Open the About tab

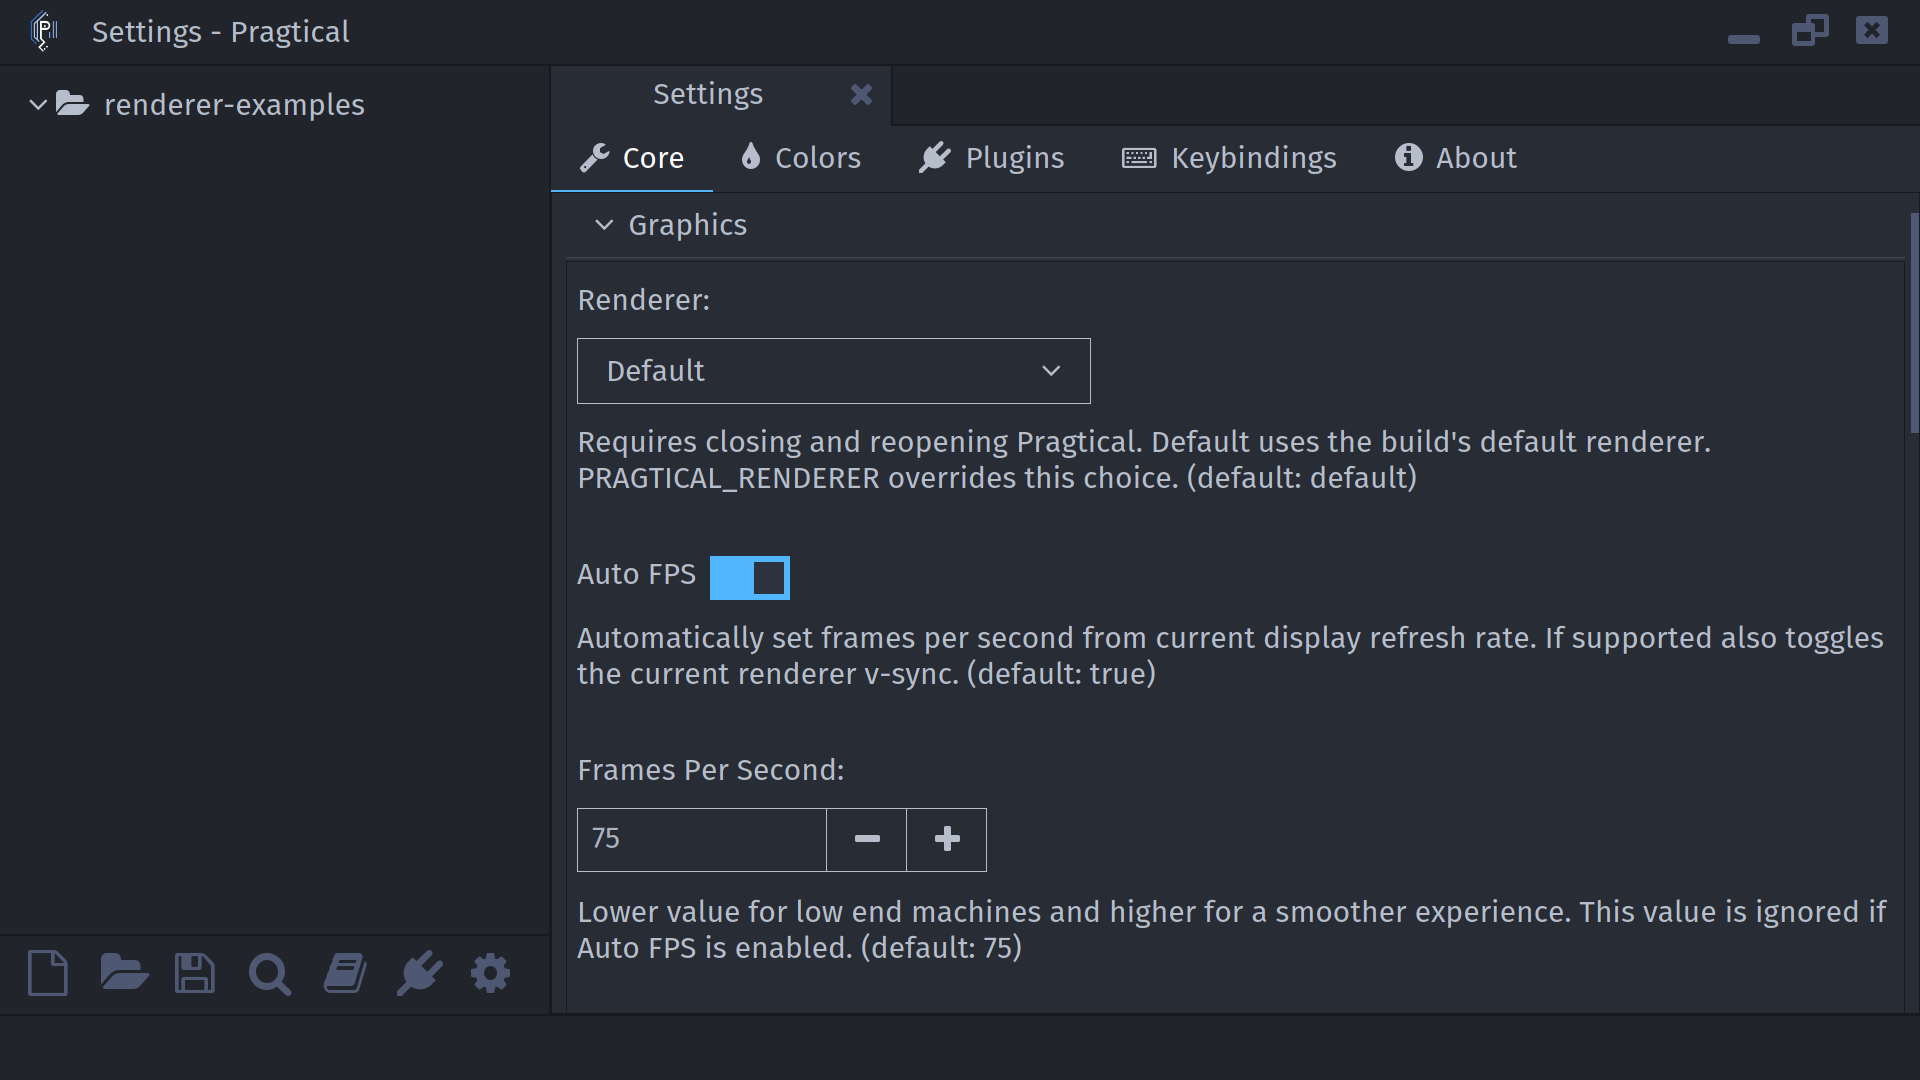pos(1455,158)
